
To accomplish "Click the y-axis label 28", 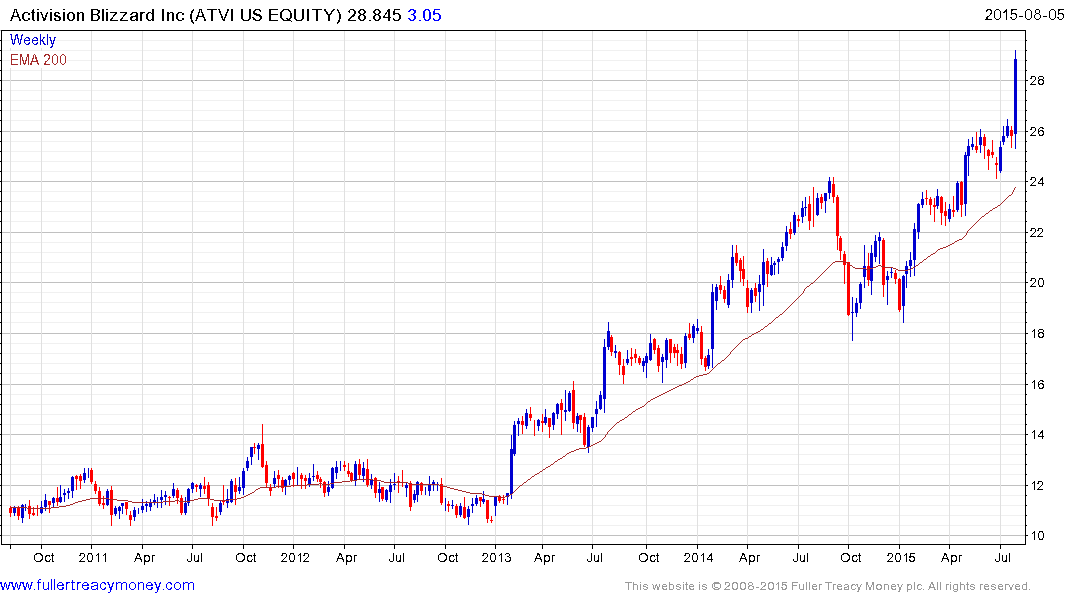I will 1037,81.
